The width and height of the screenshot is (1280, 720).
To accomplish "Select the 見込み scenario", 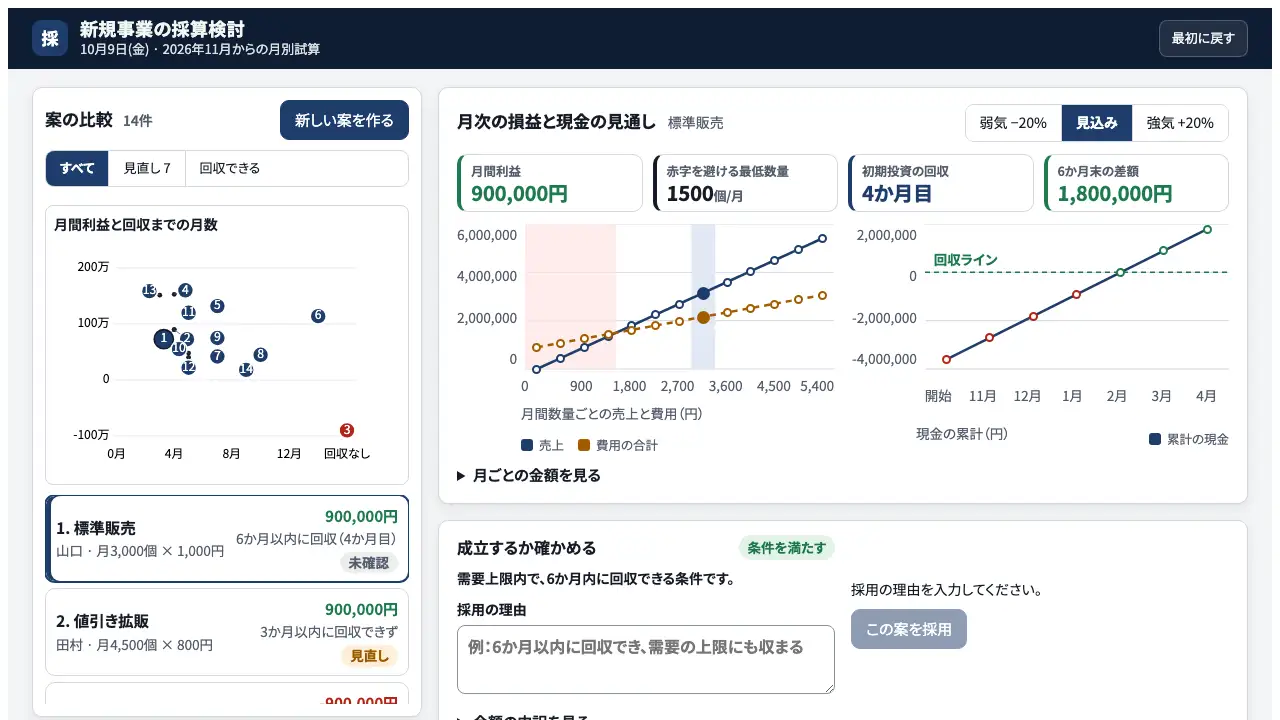I will 1097,123.
